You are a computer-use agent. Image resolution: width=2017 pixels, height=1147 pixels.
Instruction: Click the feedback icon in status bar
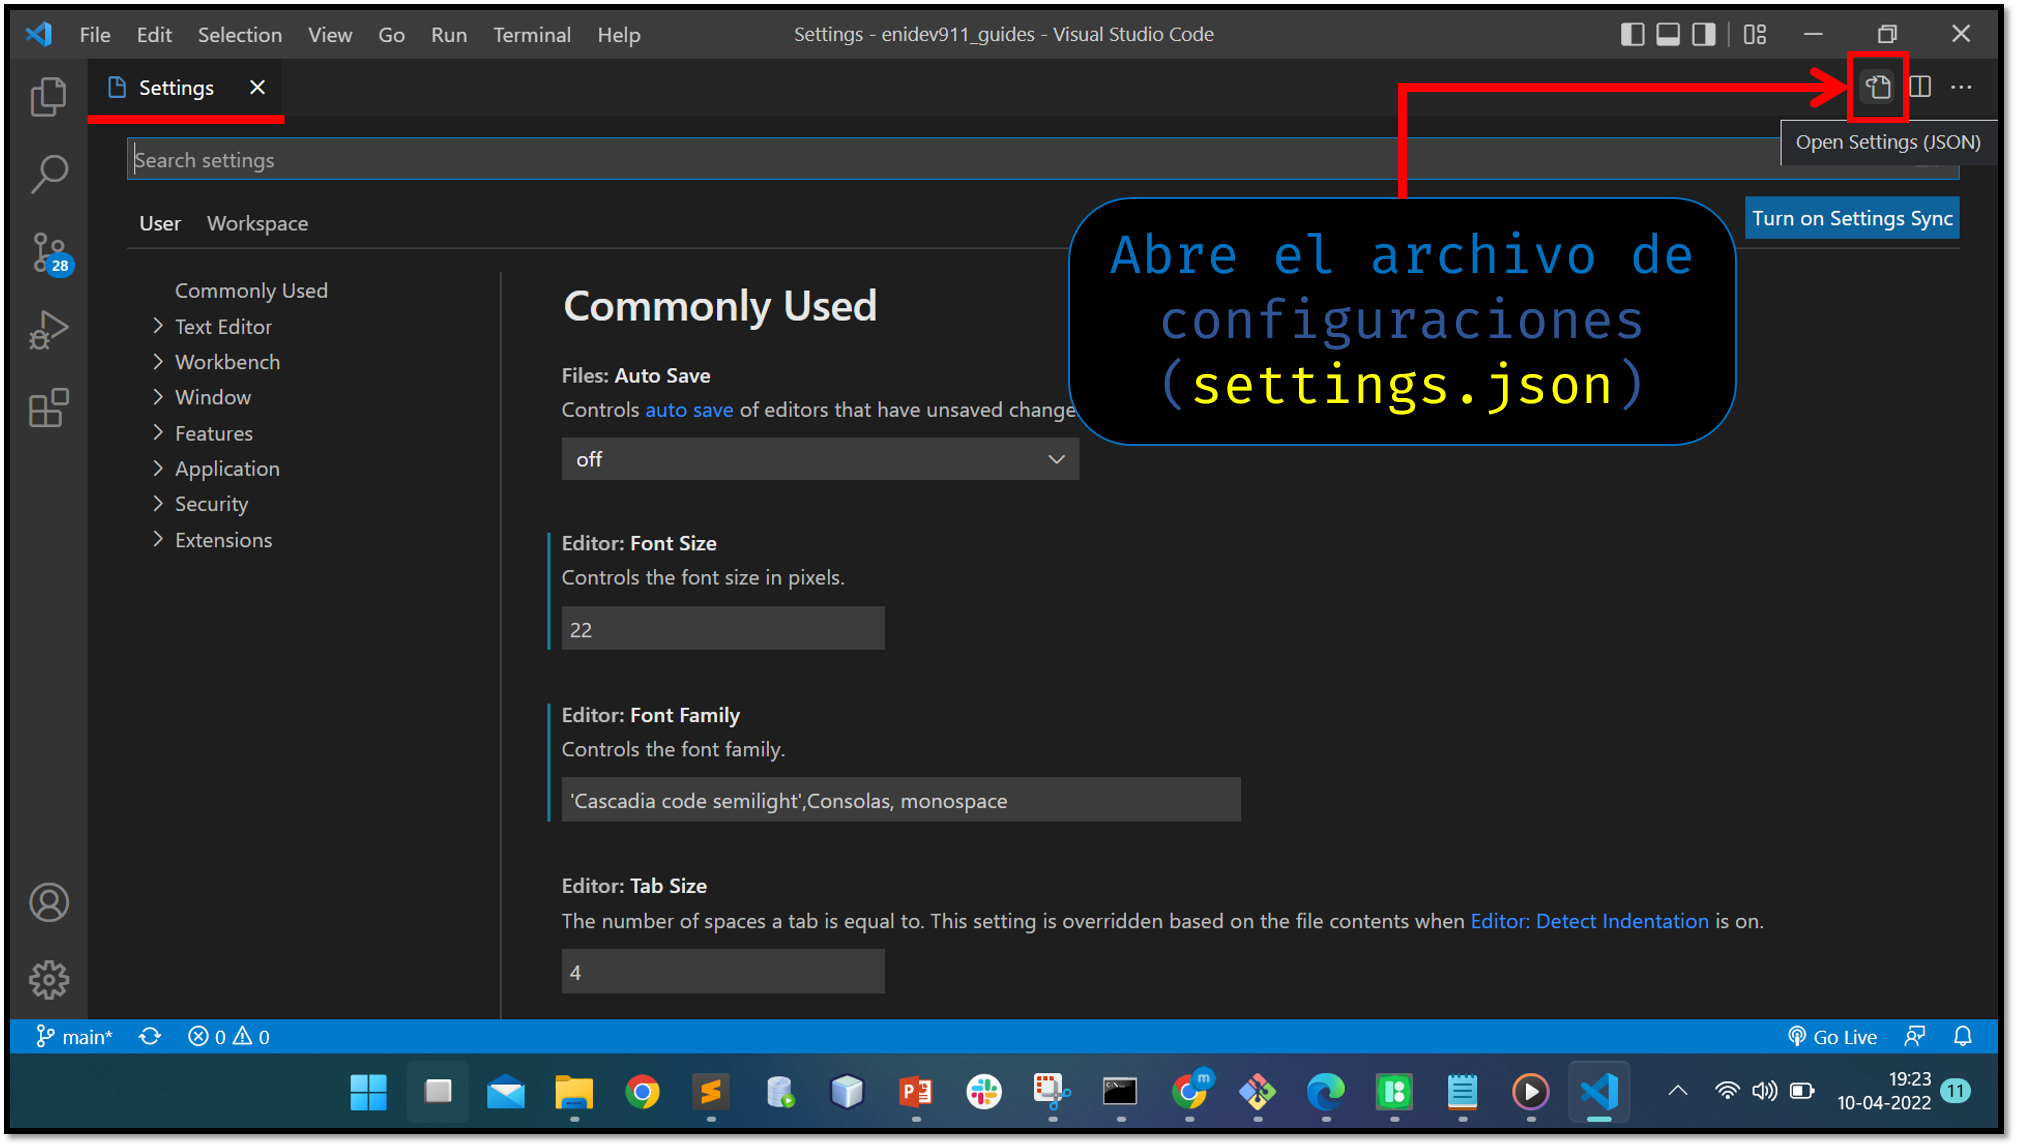pyautogui.click(x=1915, y=1037)
